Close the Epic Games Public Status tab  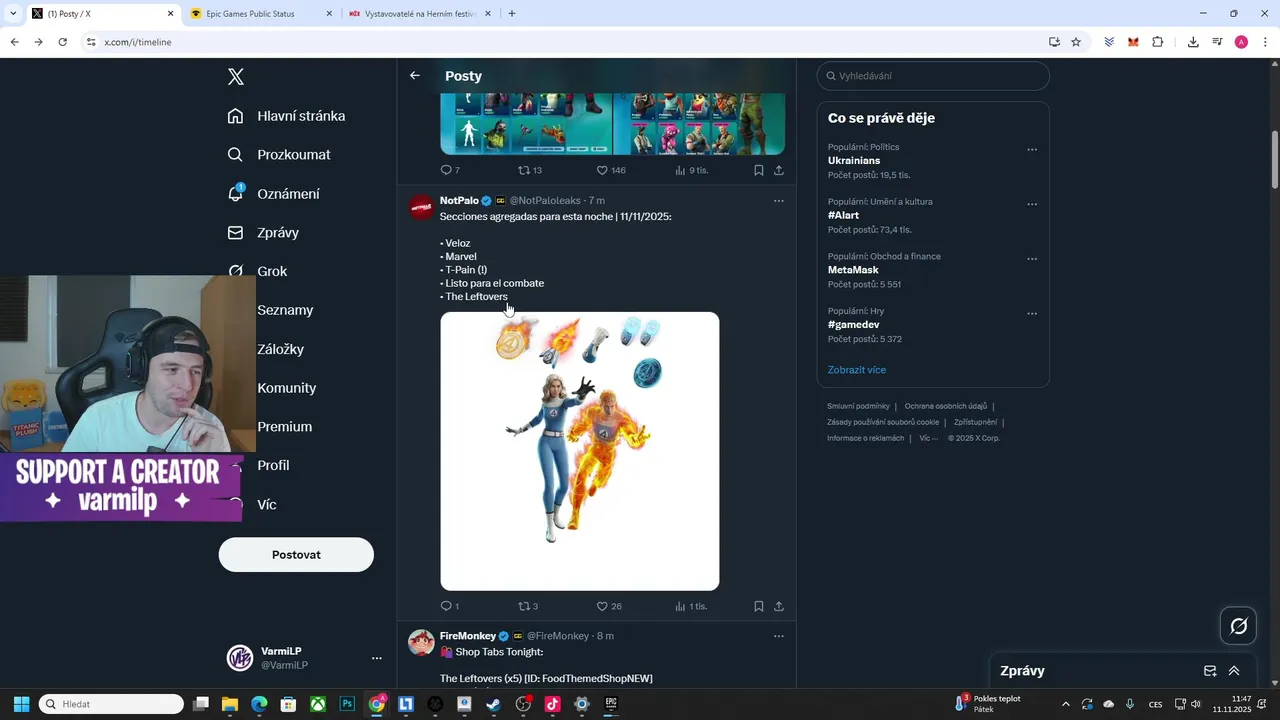(x=329, y=14)
